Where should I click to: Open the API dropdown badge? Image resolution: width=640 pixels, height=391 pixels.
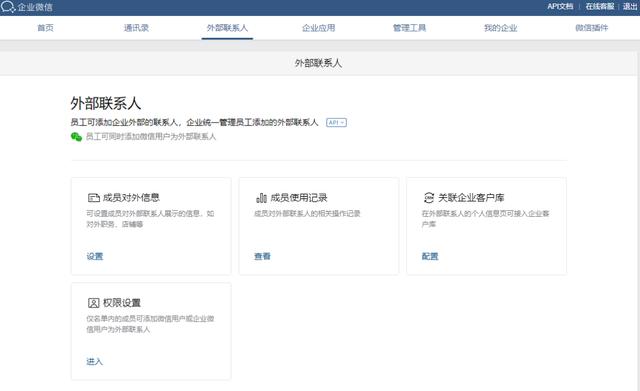click(336, 122)
